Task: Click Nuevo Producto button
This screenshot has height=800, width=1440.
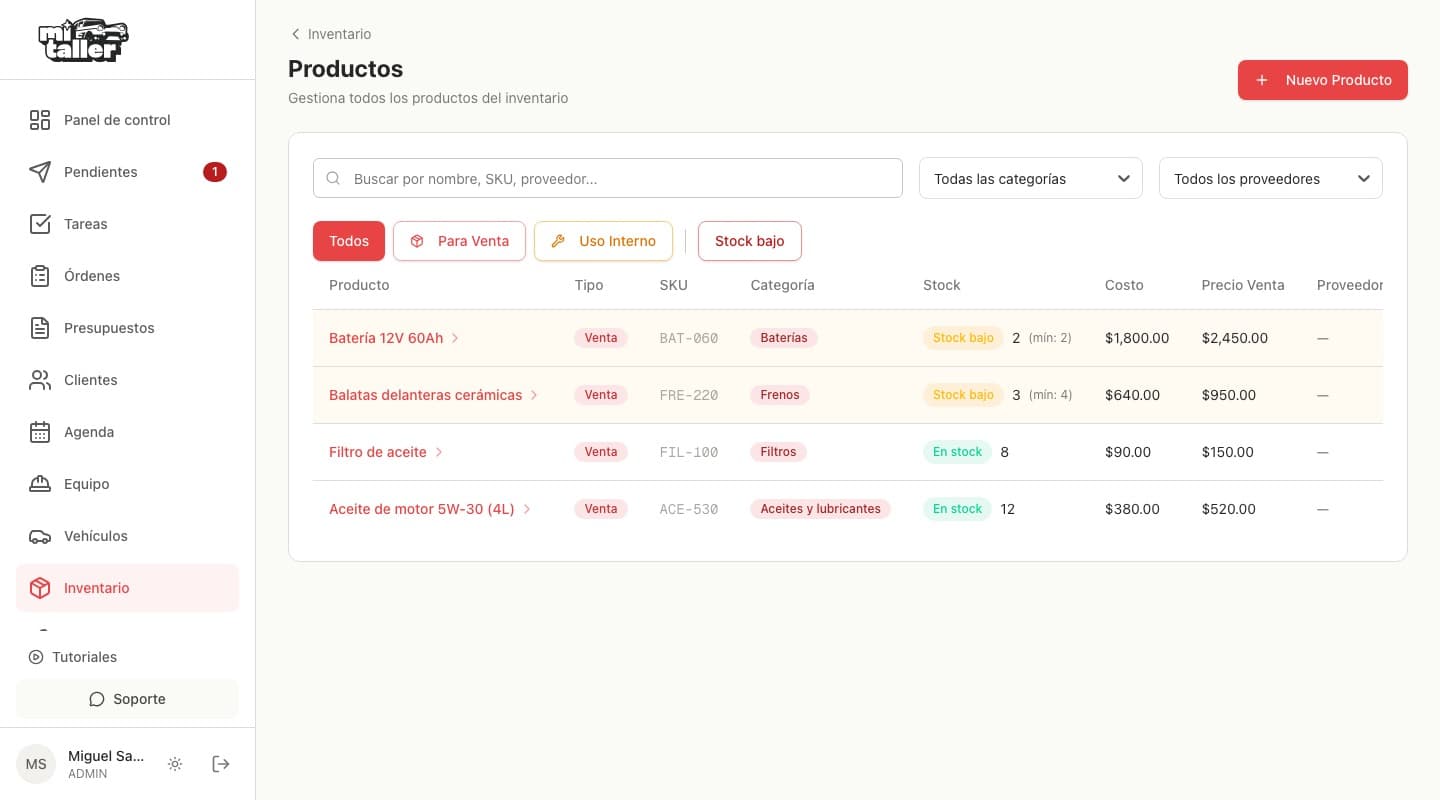Action: [1322, 80]
